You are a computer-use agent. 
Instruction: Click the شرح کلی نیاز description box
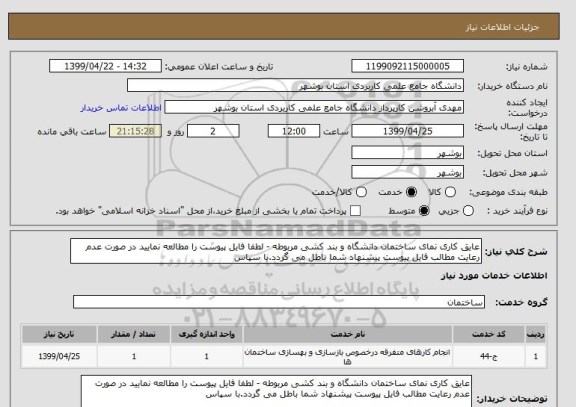pyautogui.click(x=276, y=251)
